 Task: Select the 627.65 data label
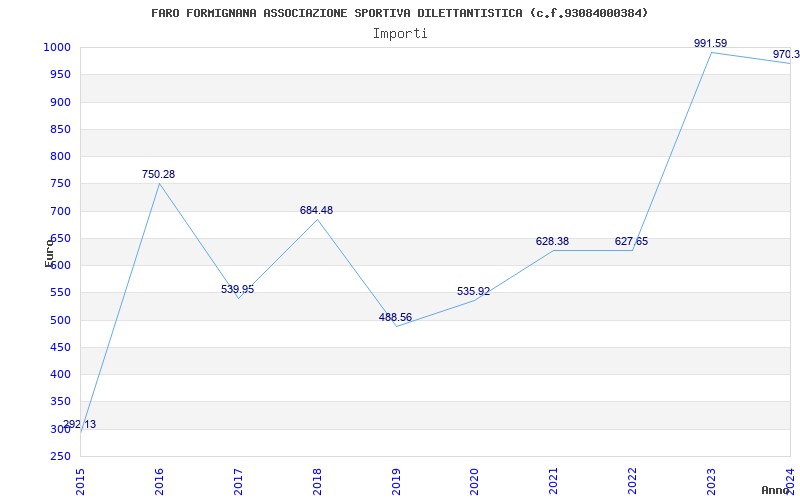pos(631,241)
